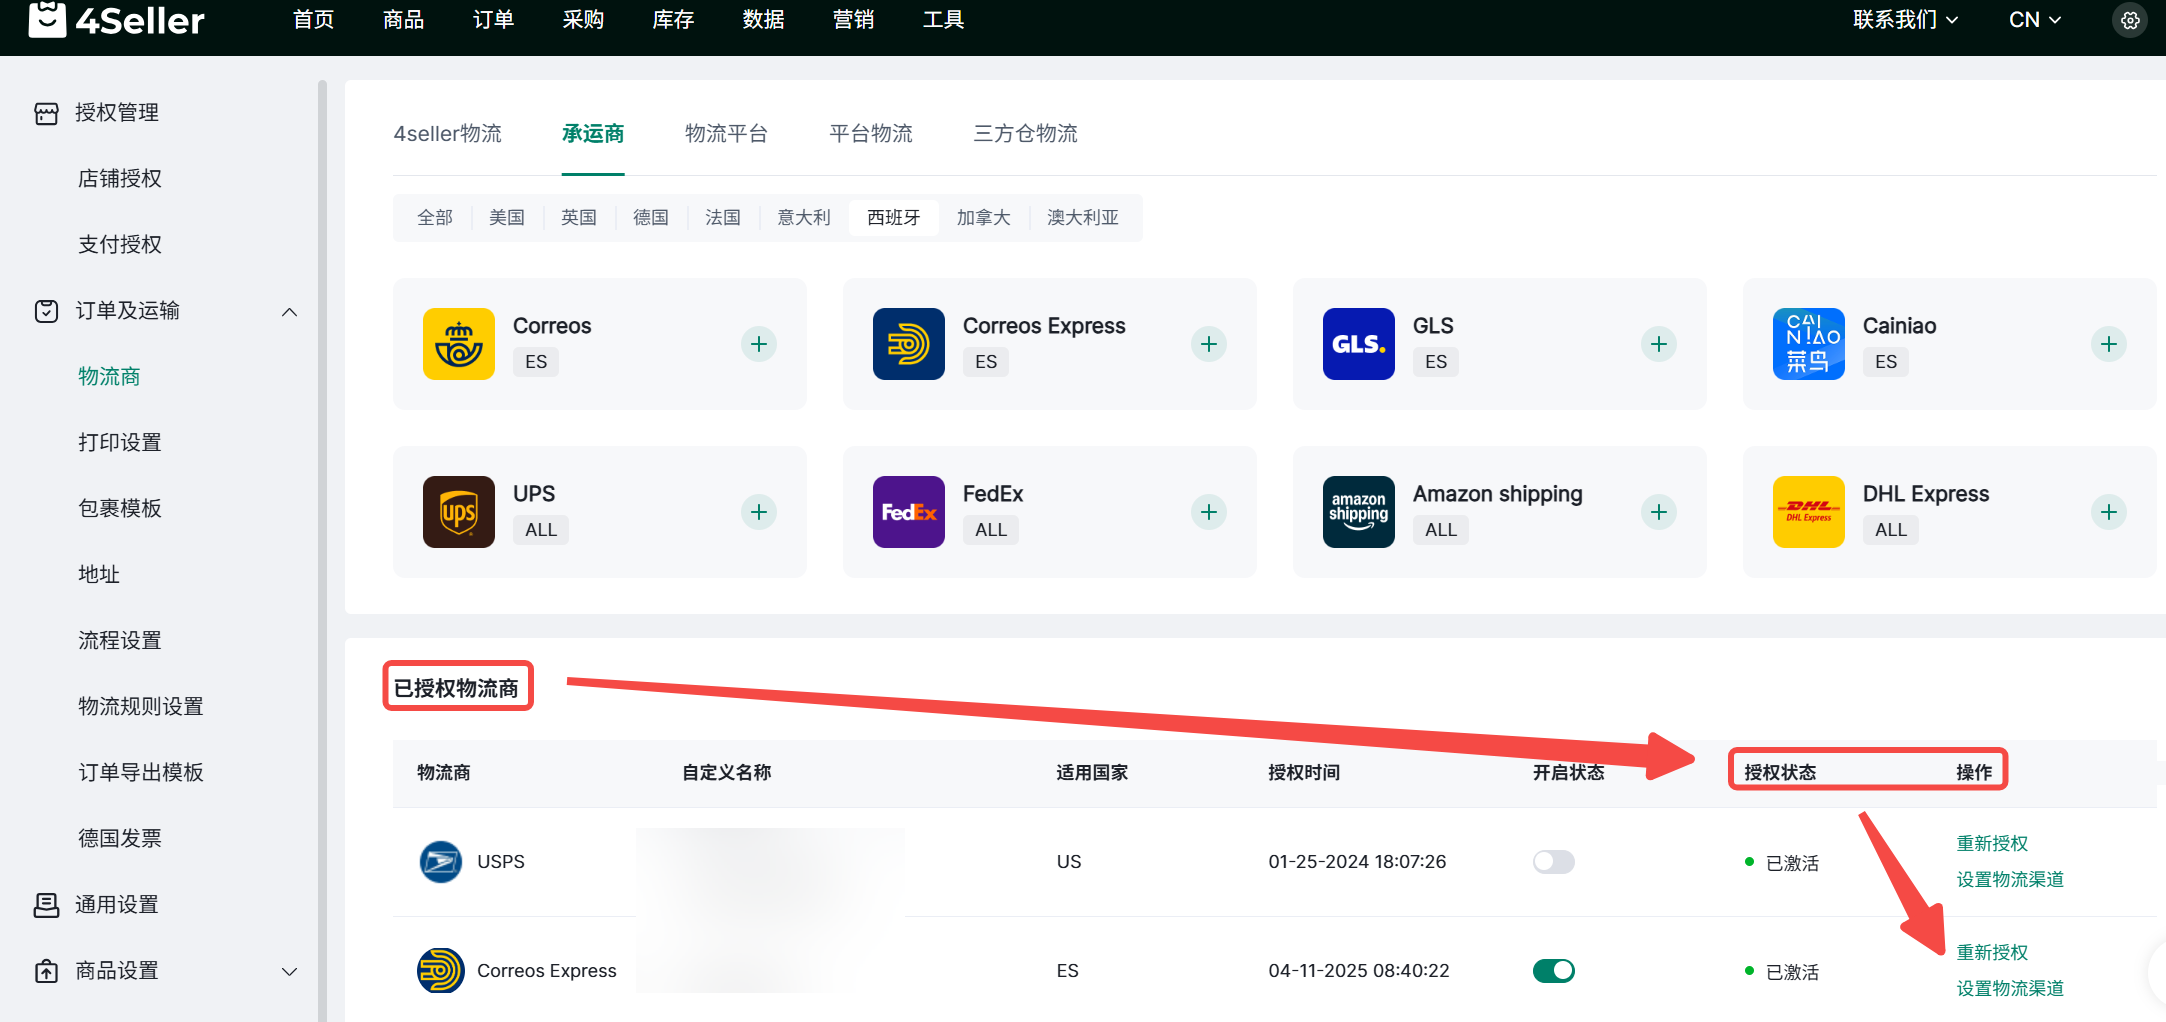
Task: Click the plus icon on Correos card
Action: tap(759, 344)
